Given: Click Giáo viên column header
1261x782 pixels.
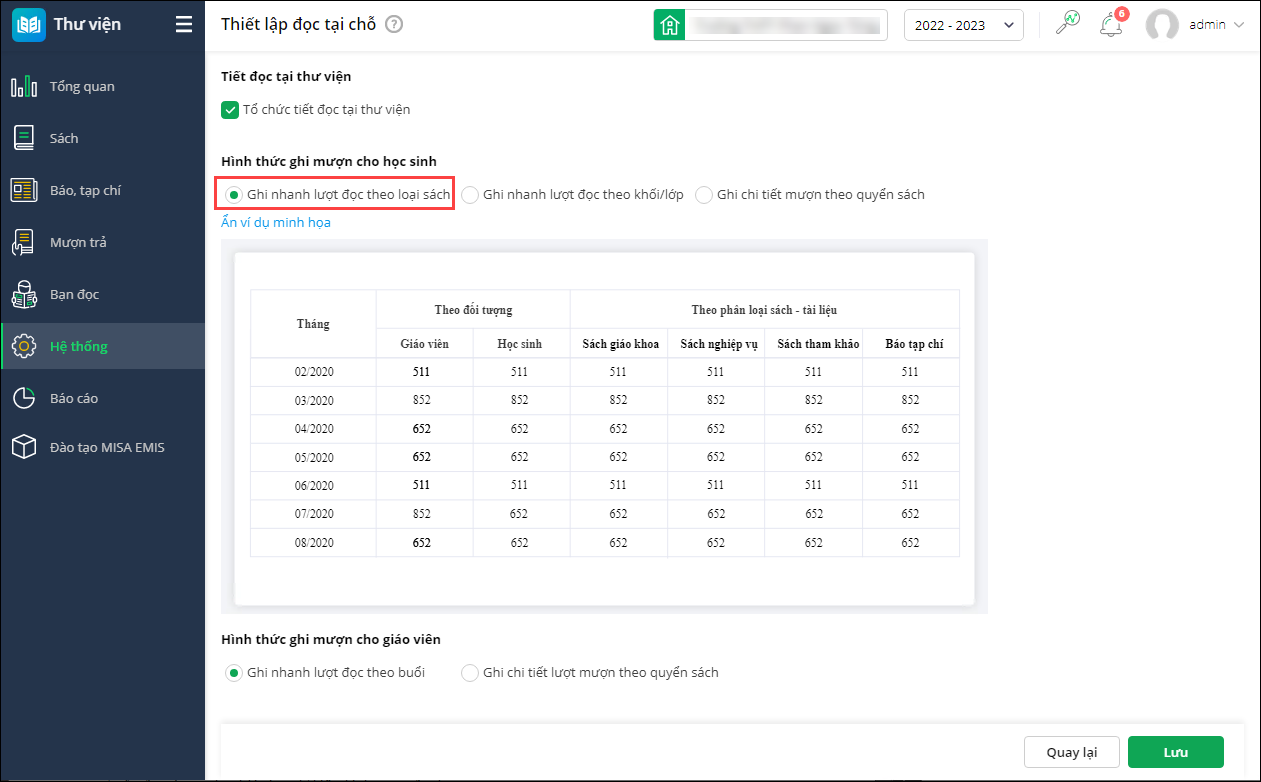Looking at the screenshot, I should point(425,344).
